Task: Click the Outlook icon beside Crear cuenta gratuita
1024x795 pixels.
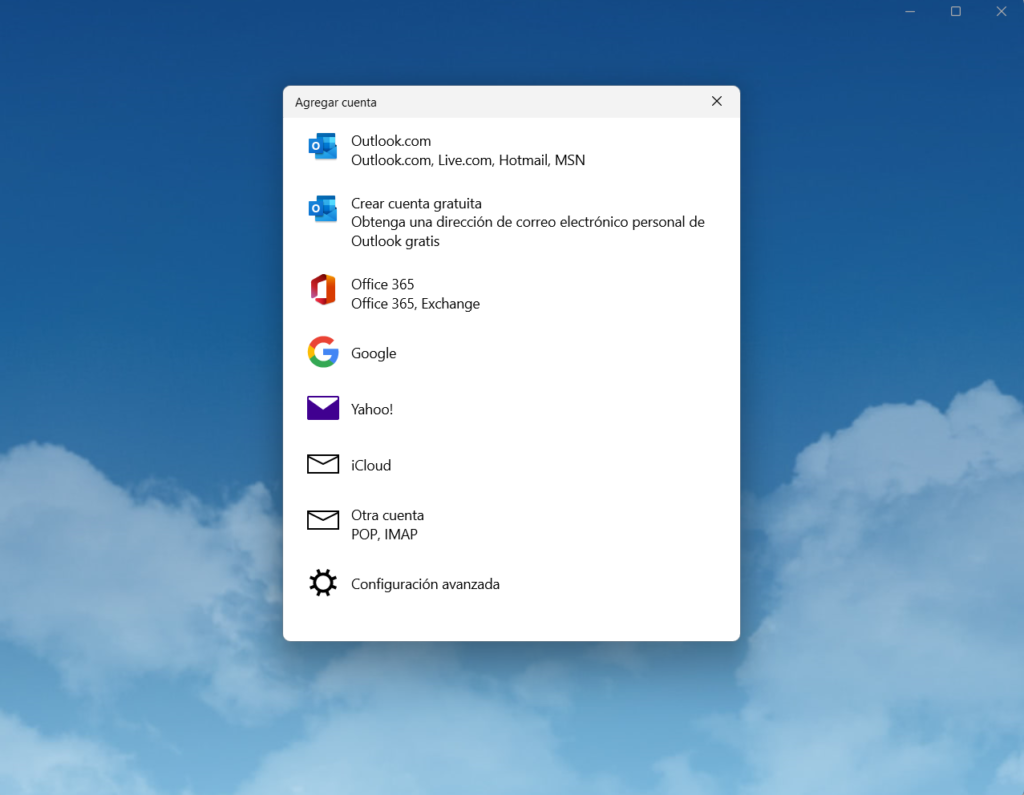Action: coord(323,209)
